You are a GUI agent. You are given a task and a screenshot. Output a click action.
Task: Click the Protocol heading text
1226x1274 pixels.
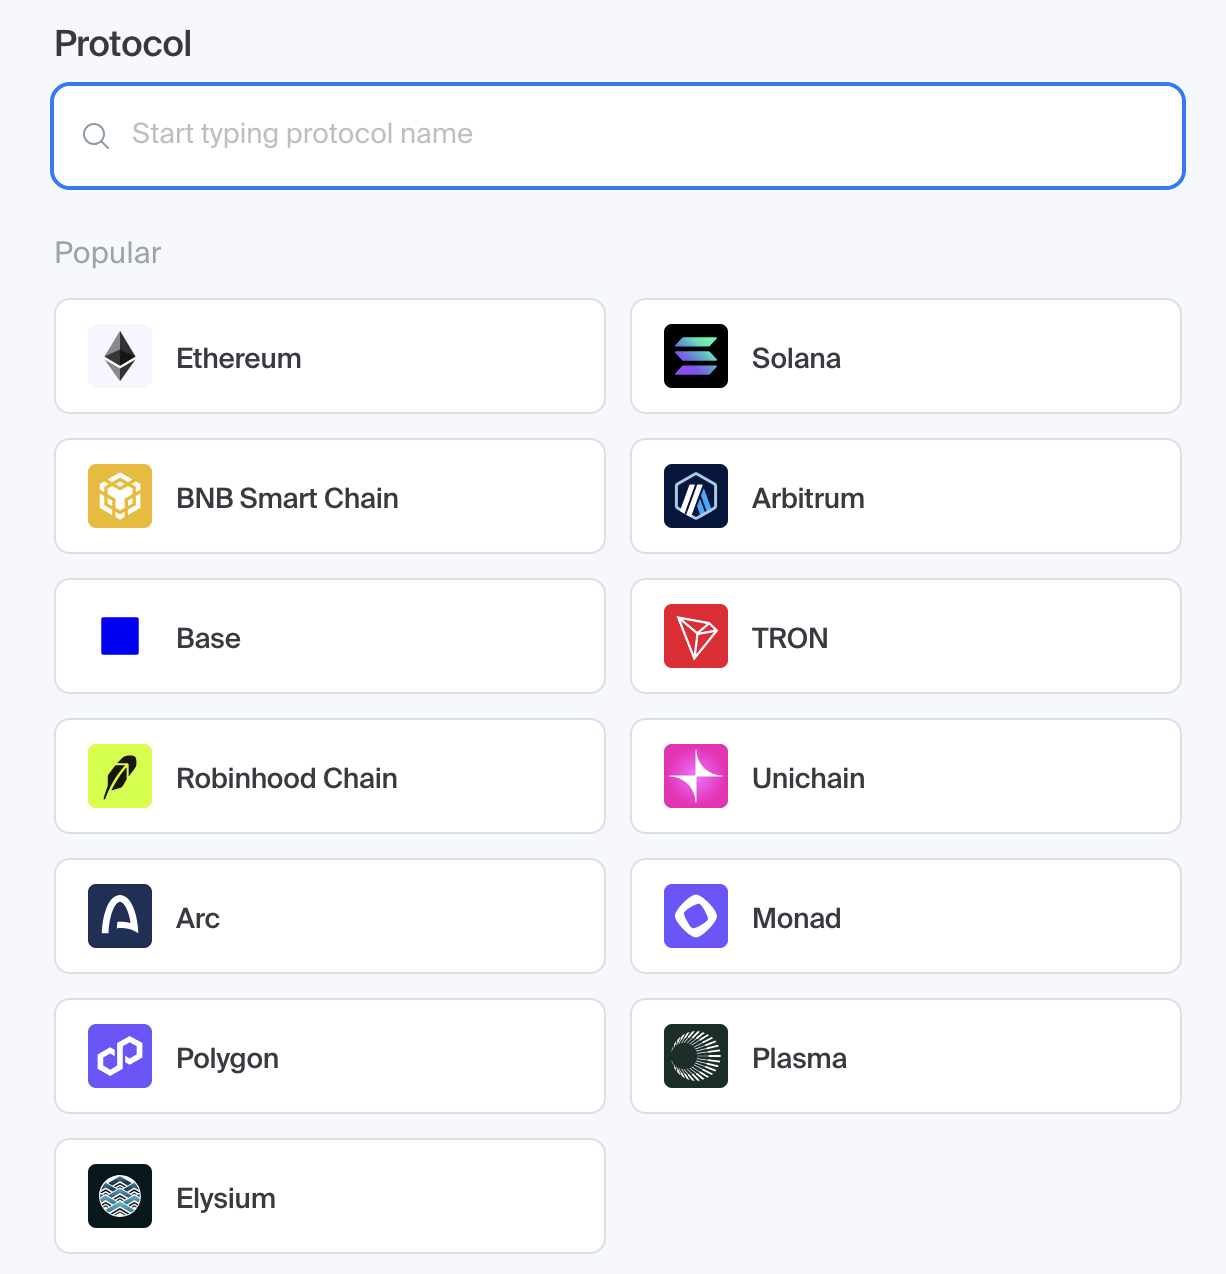pos(123,44)
